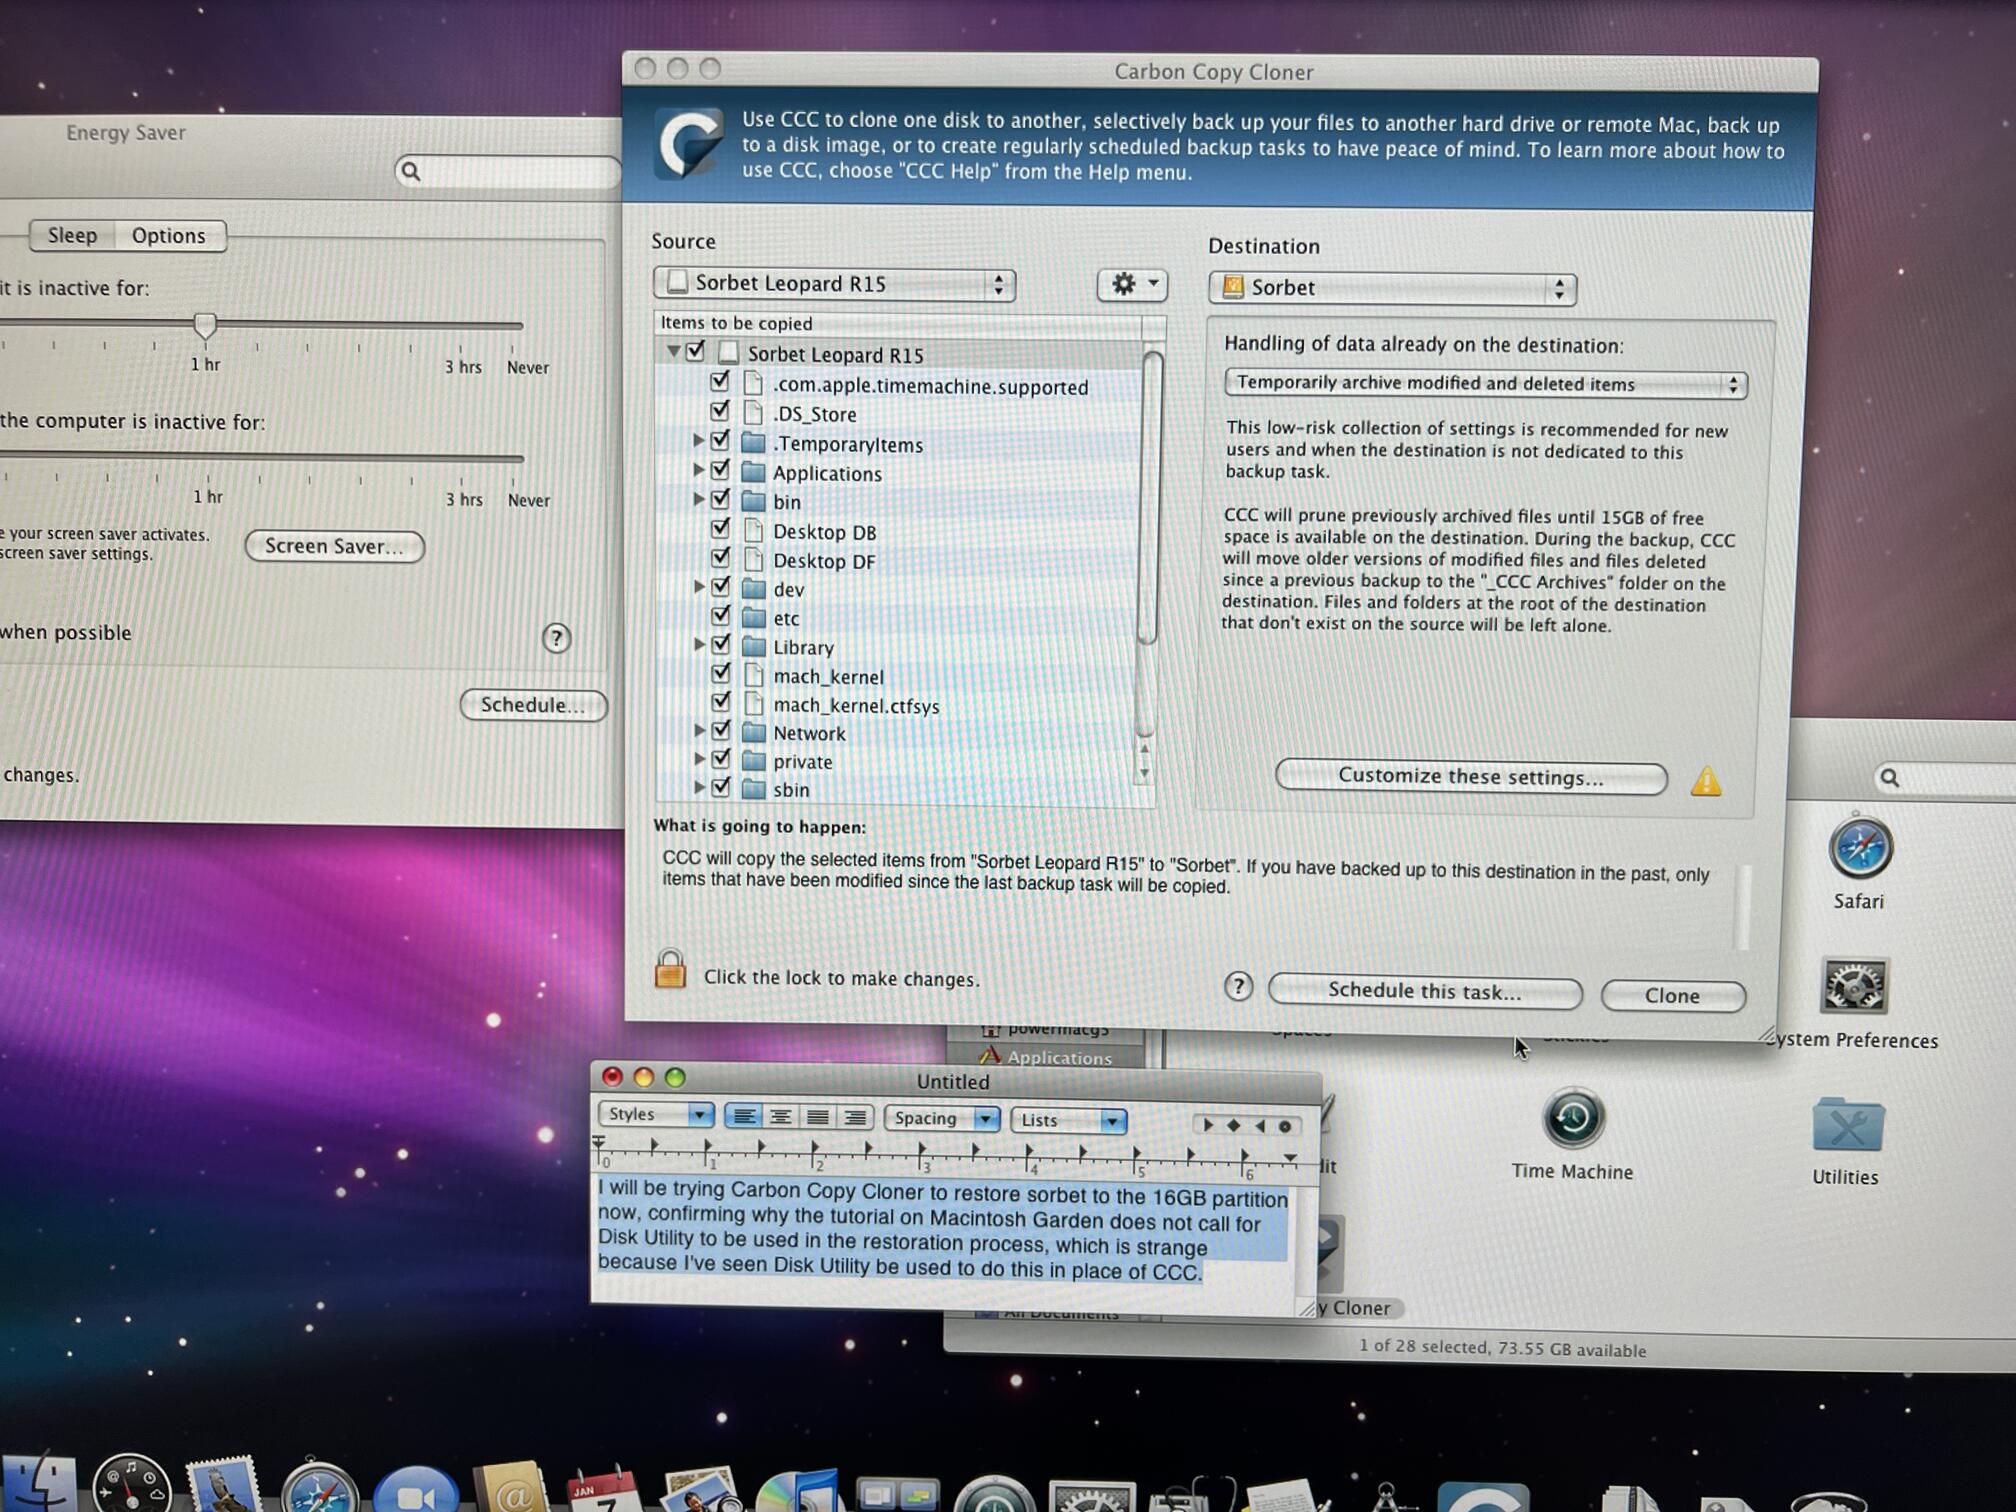Open the Lists menu in Untitled window
2016x1512 pixels.
pyautogui.click(x=1068, y=1121)
